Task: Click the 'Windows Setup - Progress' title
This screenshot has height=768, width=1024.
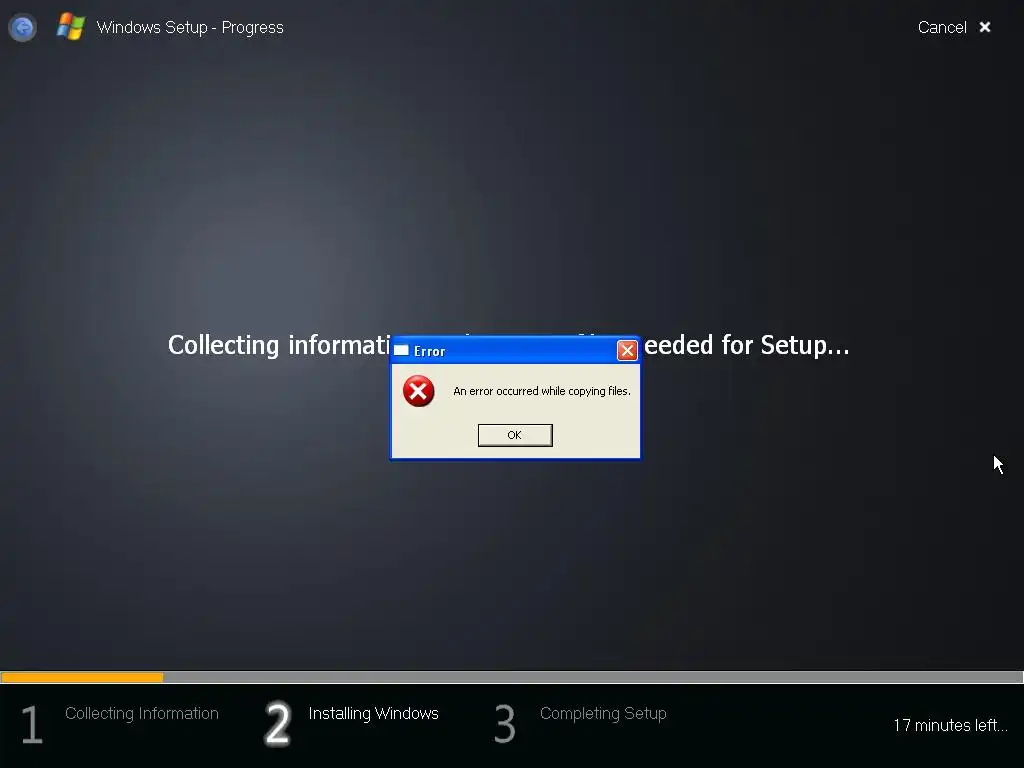Action: pyautogui.click(x=190, y=27)
